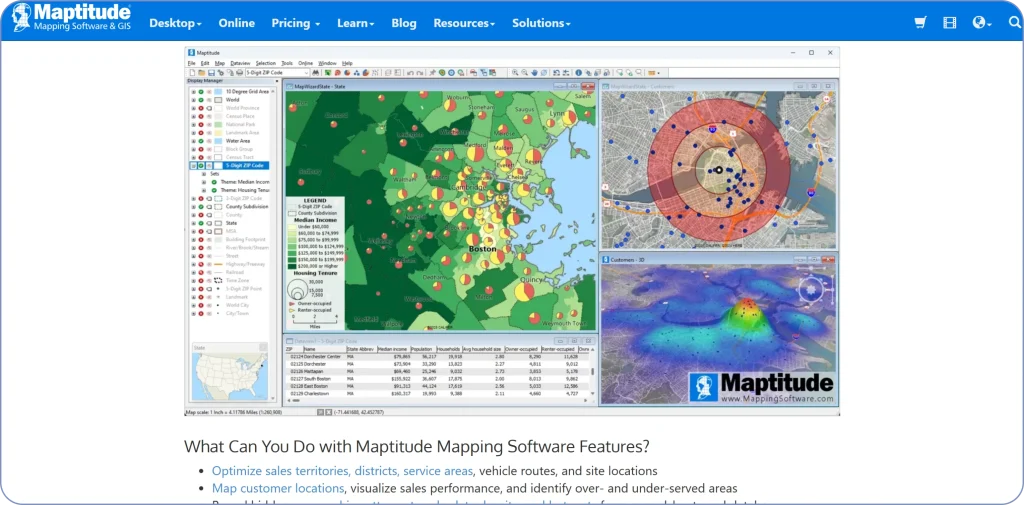Screen dimensions: 1024x505
Task: Open the Selection menu in Maptitude
Action: pos(266,63)
